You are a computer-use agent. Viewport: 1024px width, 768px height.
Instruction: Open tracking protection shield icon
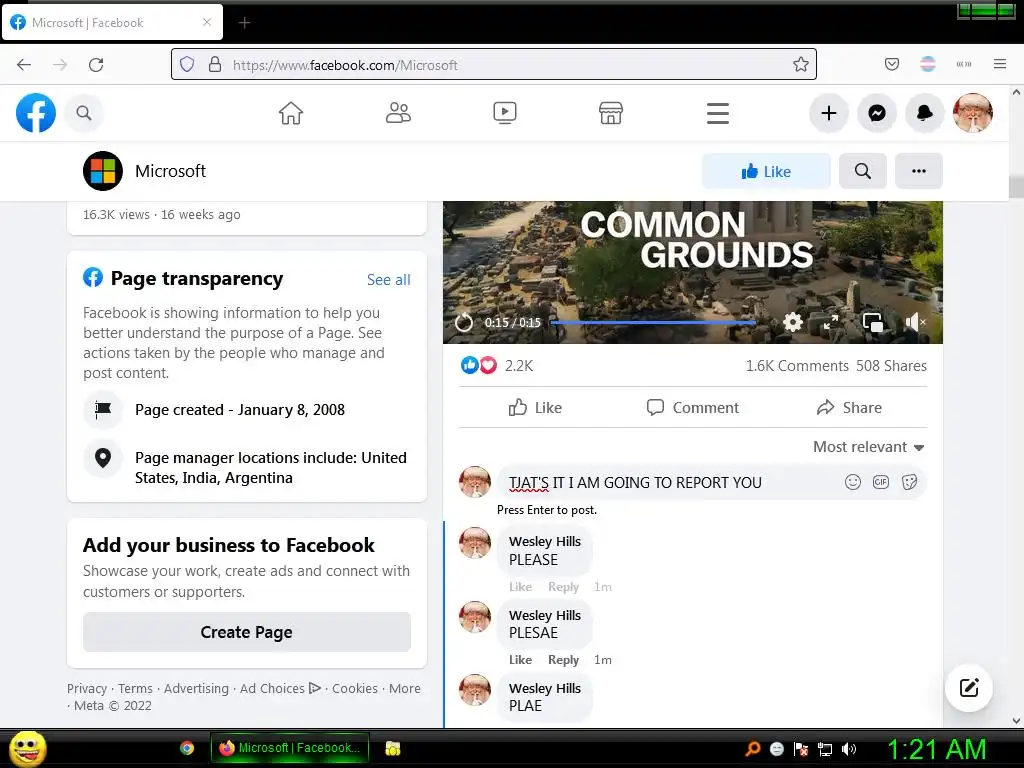(187, 64)
